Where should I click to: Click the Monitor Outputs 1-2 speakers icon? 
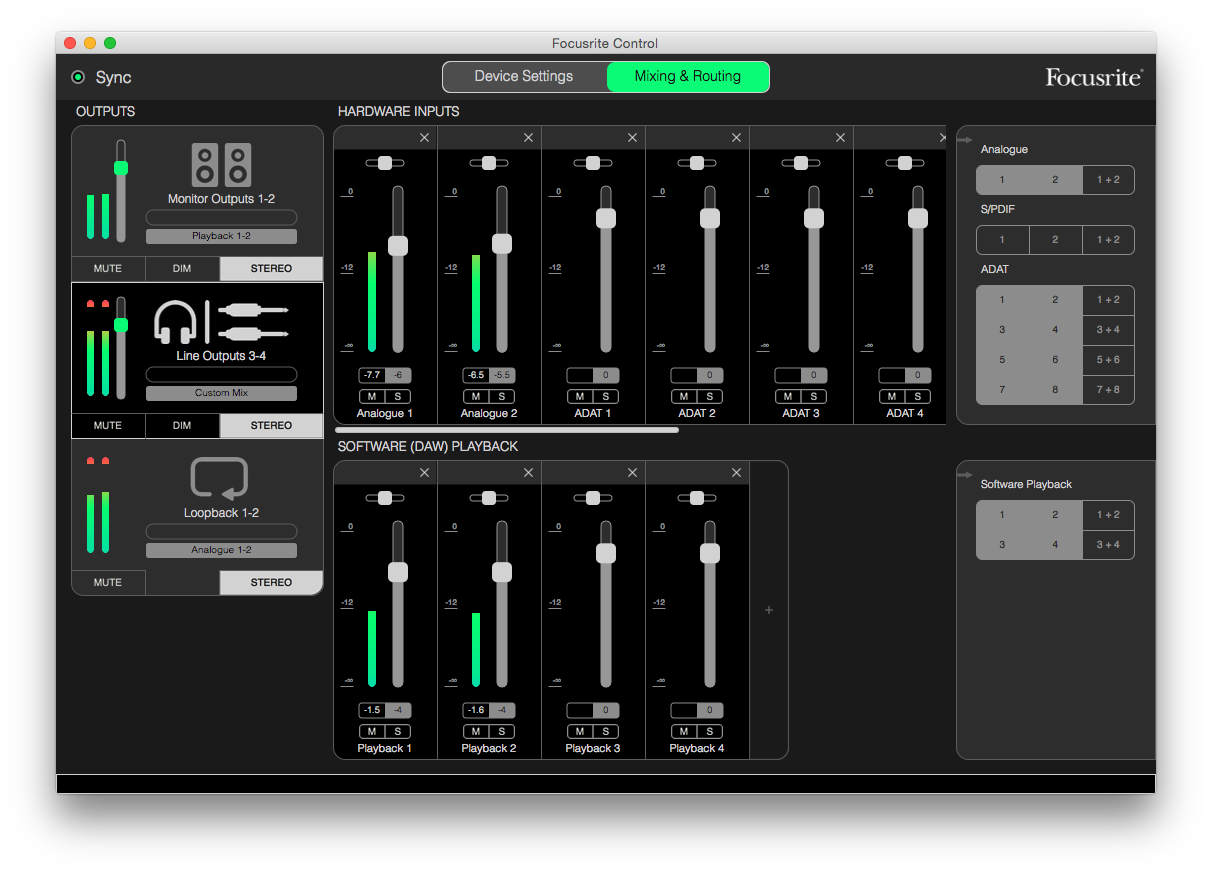click(x=221, y=165)
